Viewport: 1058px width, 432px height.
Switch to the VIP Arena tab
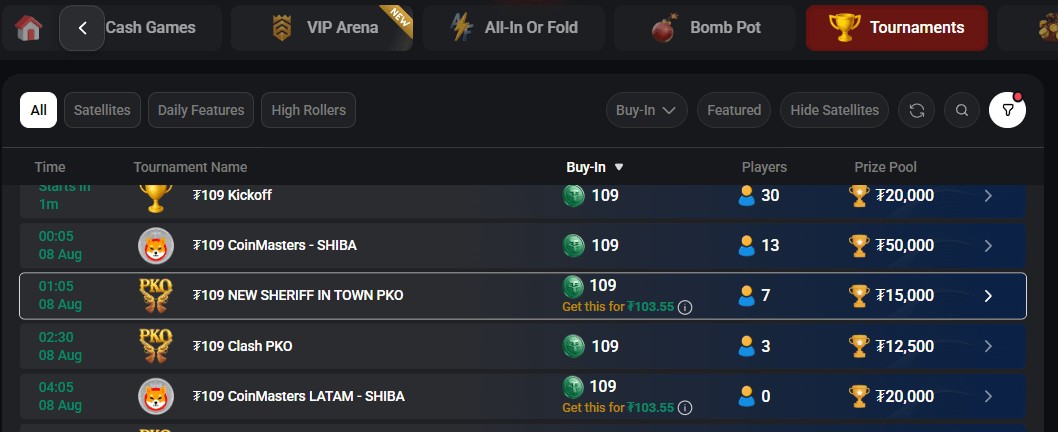coord(321,28)
